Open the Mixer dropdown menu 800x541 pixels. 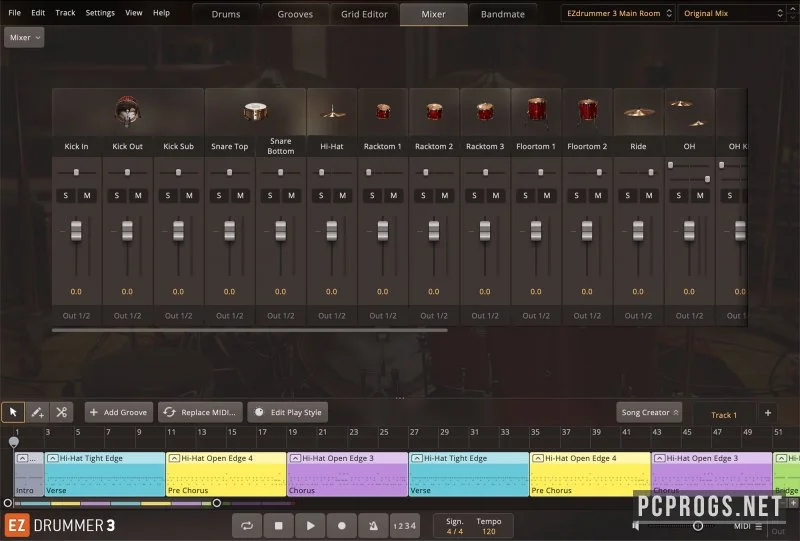pyautogui.click(x=24, y=37)
